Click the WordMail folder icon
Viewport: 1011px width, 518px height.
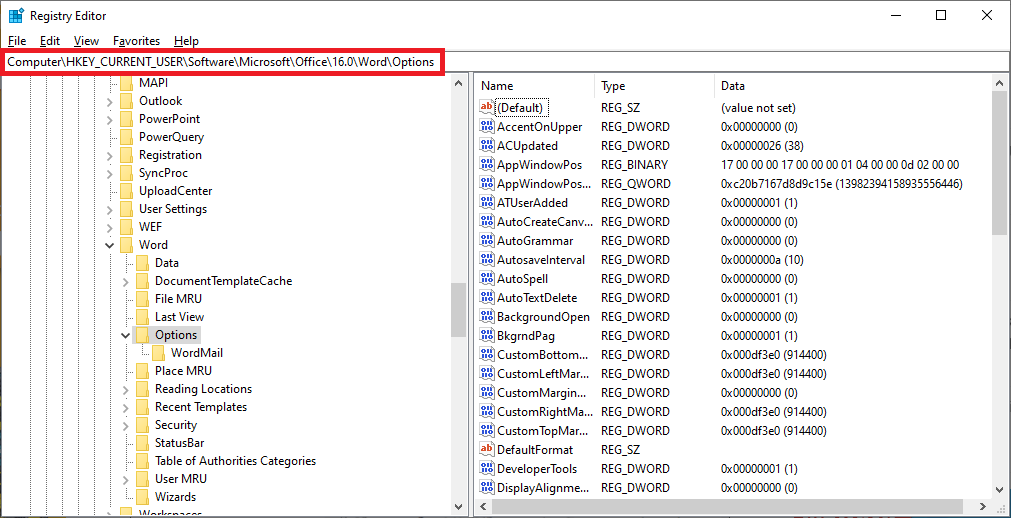[159, 353]
